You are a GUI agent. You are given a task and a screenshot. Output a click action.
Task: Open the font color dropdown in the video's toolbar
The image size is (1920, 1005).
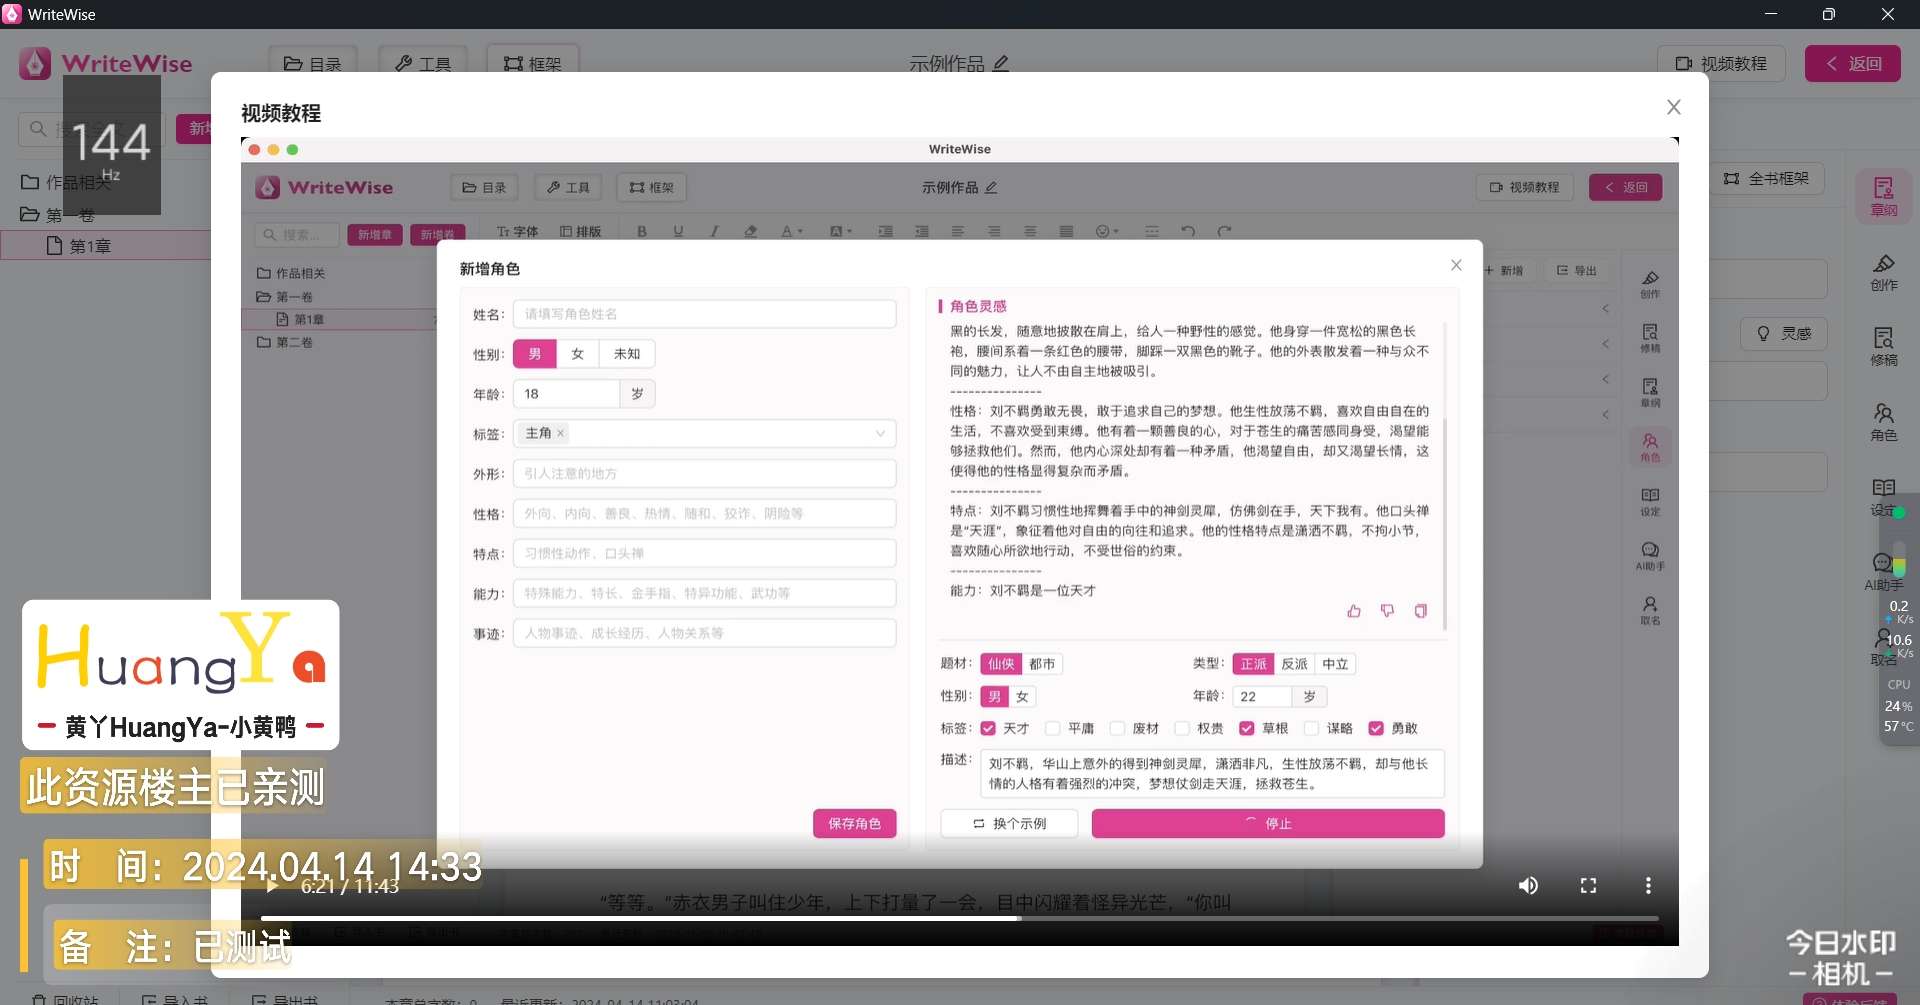[x=792, y=231]
